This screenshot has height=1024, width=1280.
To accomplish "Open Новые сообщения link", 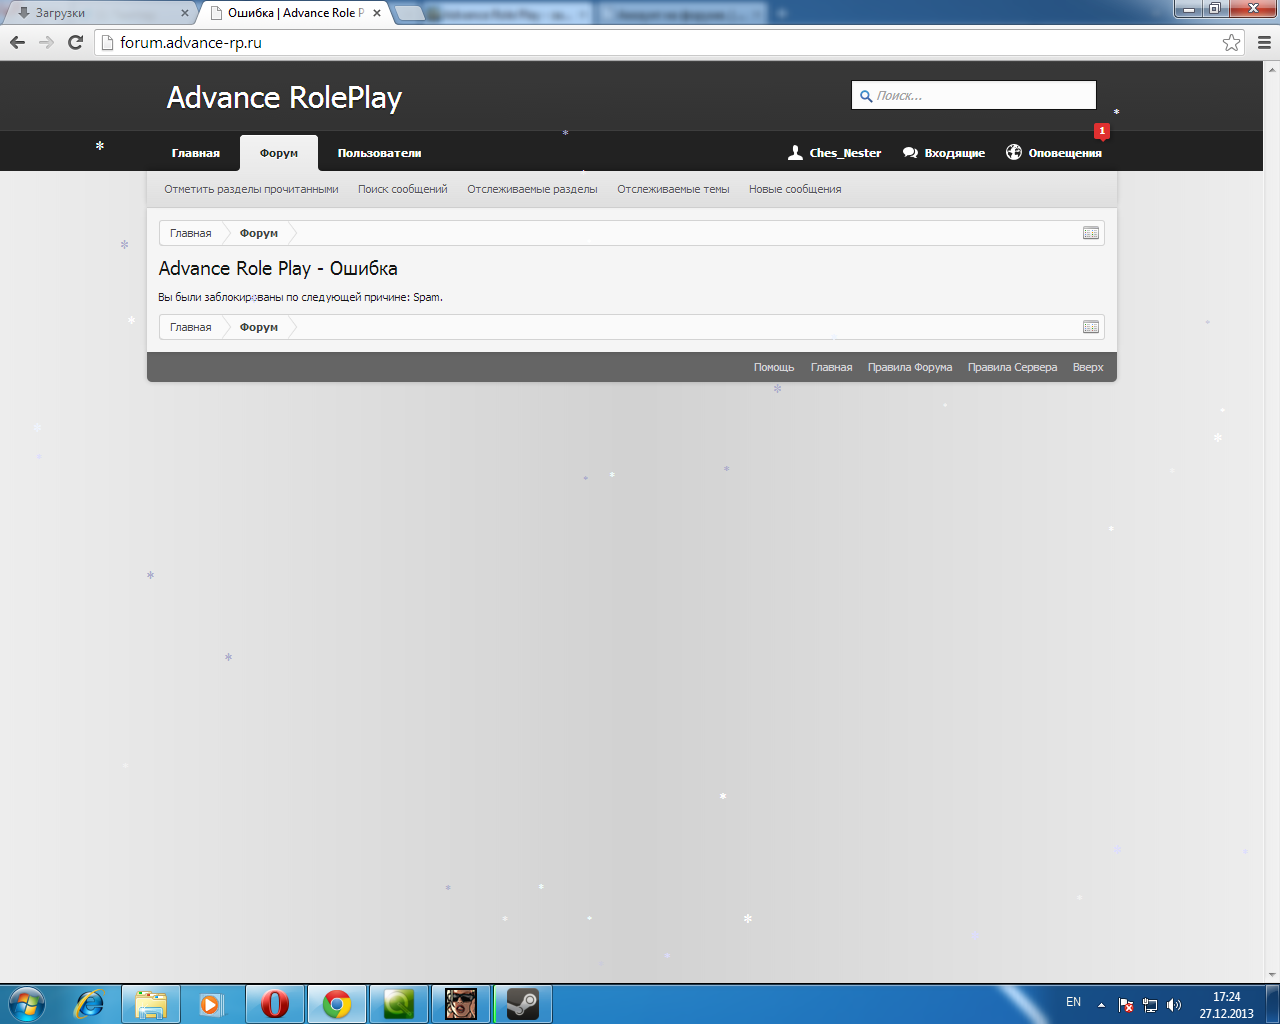I will [795, 189].
